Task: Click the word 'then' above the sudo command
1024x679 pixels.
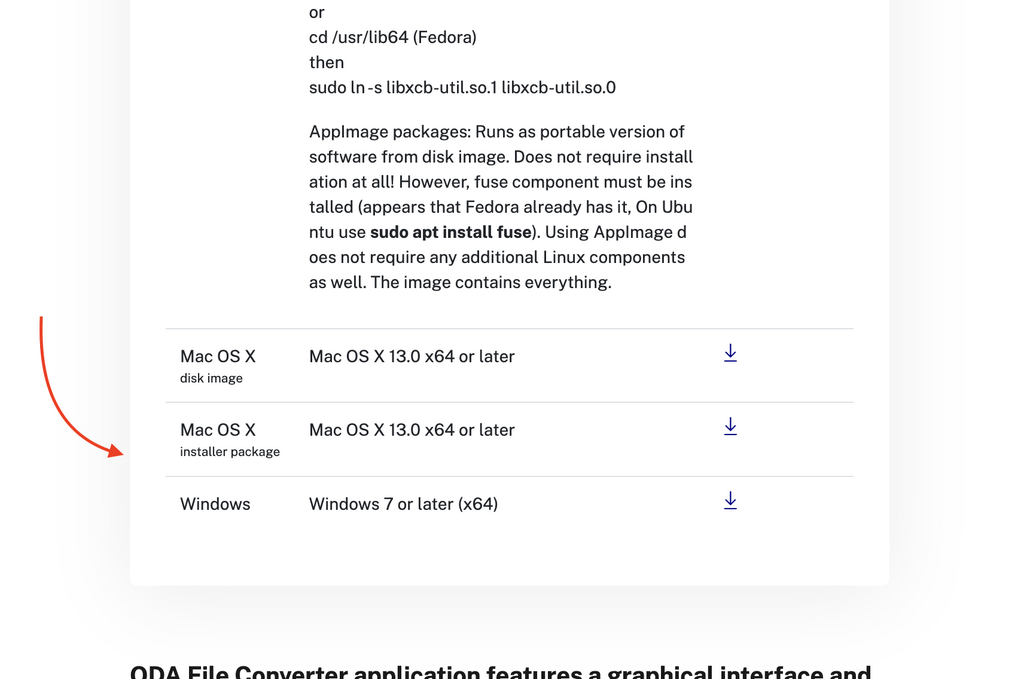Action: (327, 63)
